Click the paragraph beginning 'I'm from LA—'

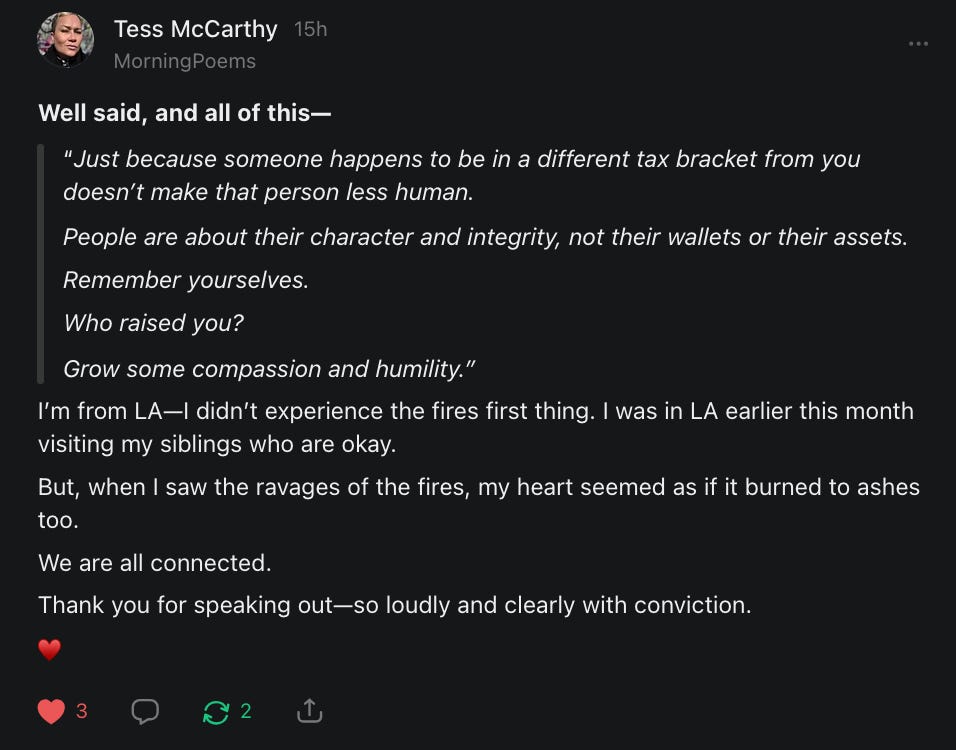[475, 412]
